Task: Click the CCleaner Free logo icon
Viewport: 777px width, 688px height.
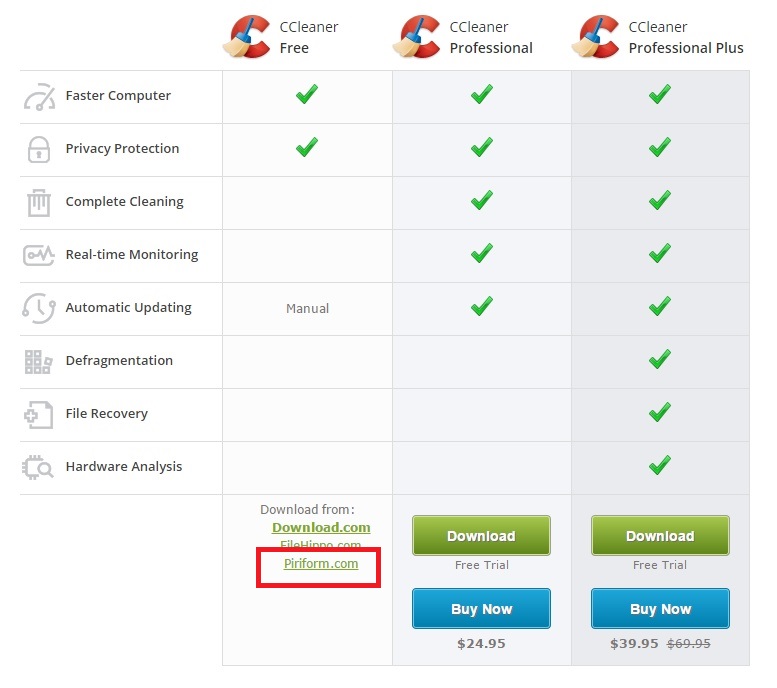Action: click(x=246, y=37)
